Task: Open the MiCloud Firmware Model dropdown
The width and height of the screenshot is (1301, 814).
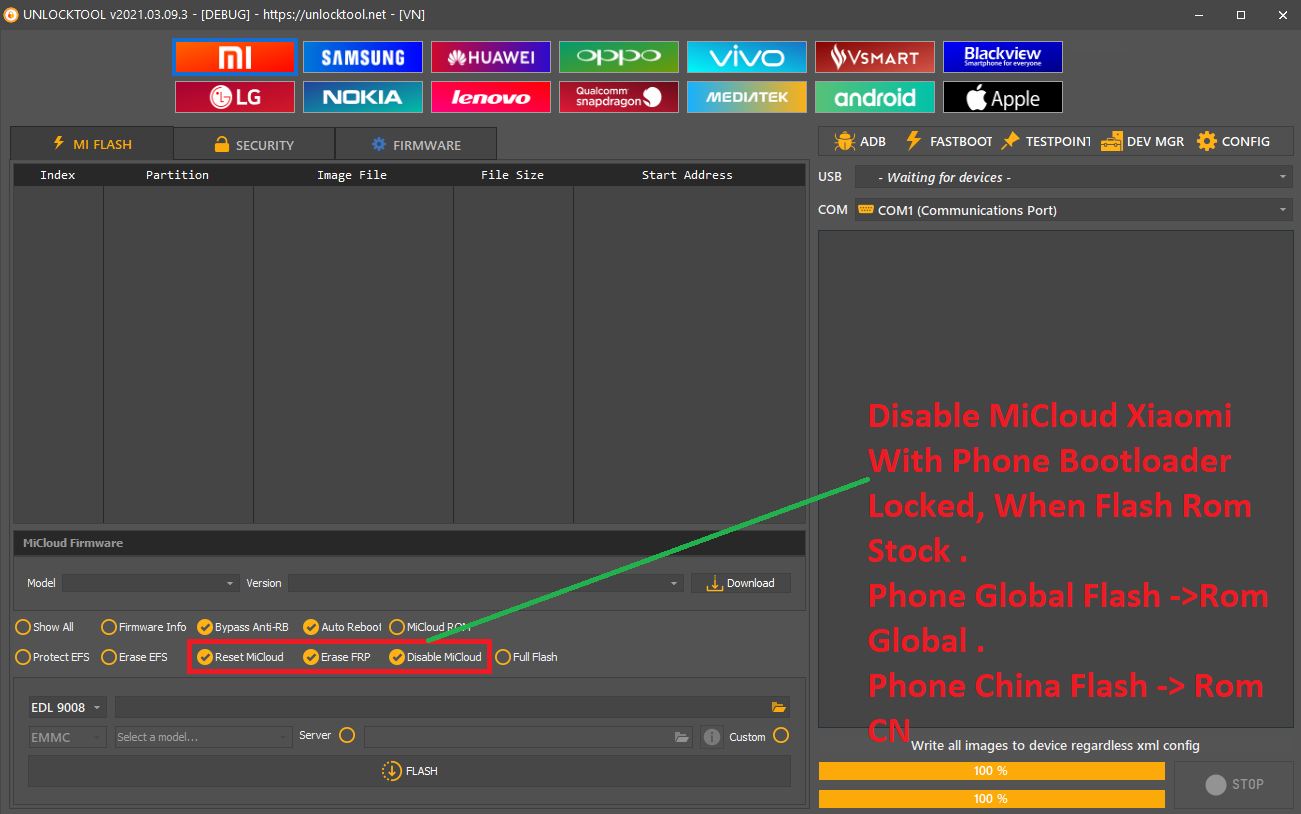Action: click(151, 583)
